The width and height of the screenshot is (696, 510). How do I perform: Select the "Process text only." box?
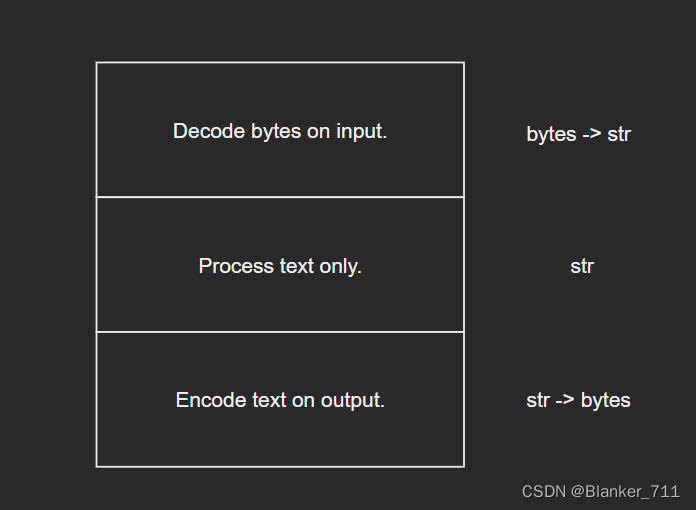click(x=280, y=265)
